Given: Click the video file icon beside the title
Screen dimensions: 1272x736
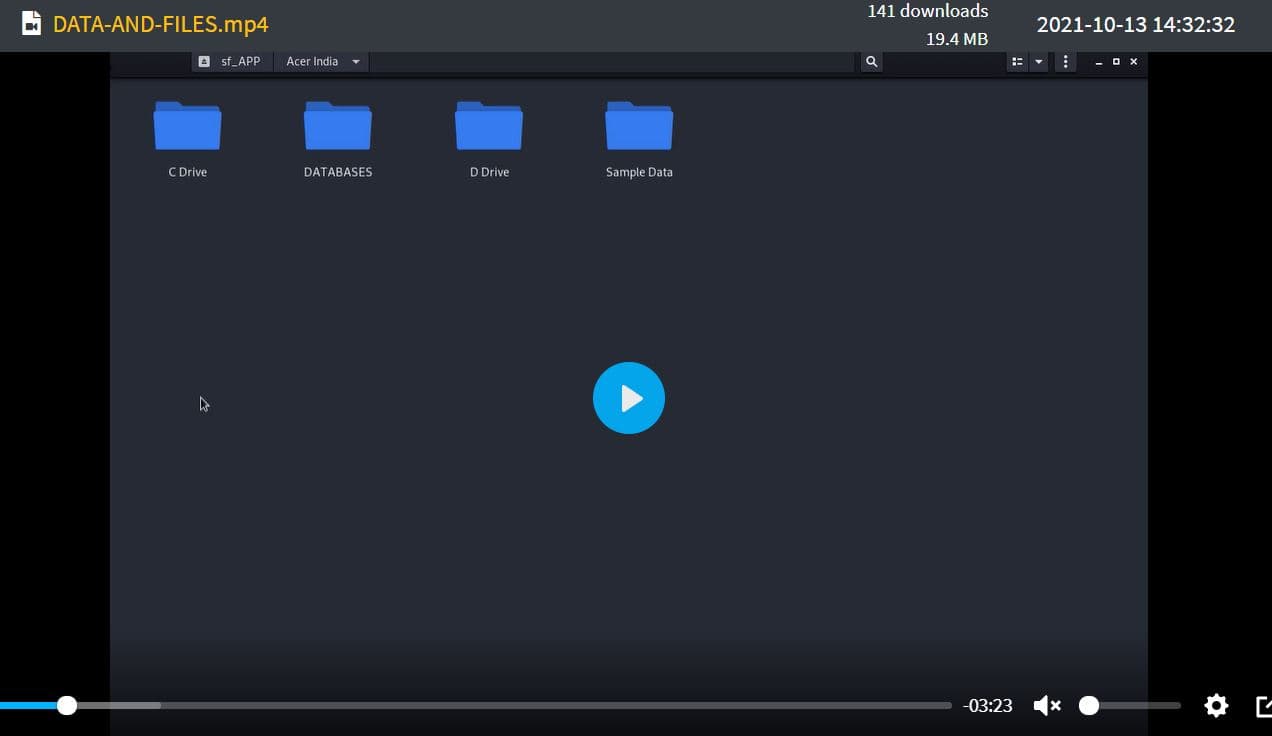Looking at the screenshot, I should [31, 24].
